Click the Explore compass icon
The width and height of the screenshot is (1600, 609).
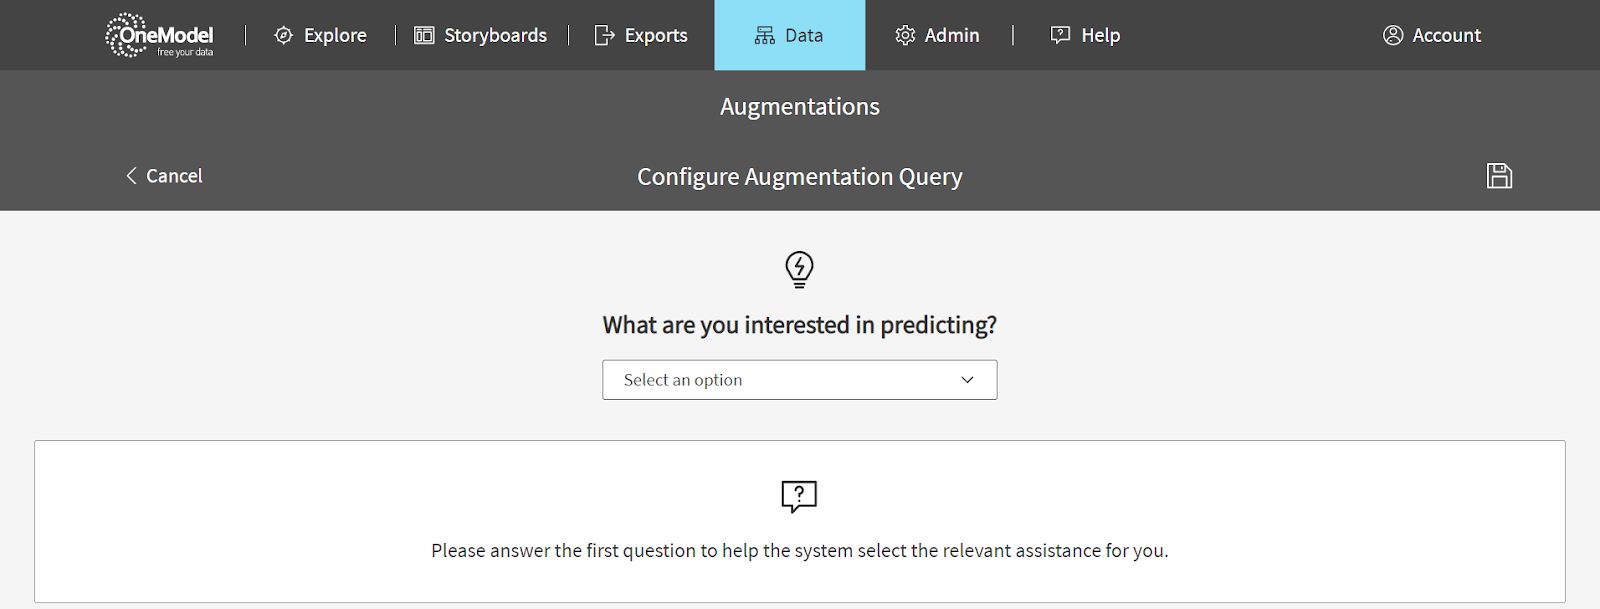(x=284, y=35)
